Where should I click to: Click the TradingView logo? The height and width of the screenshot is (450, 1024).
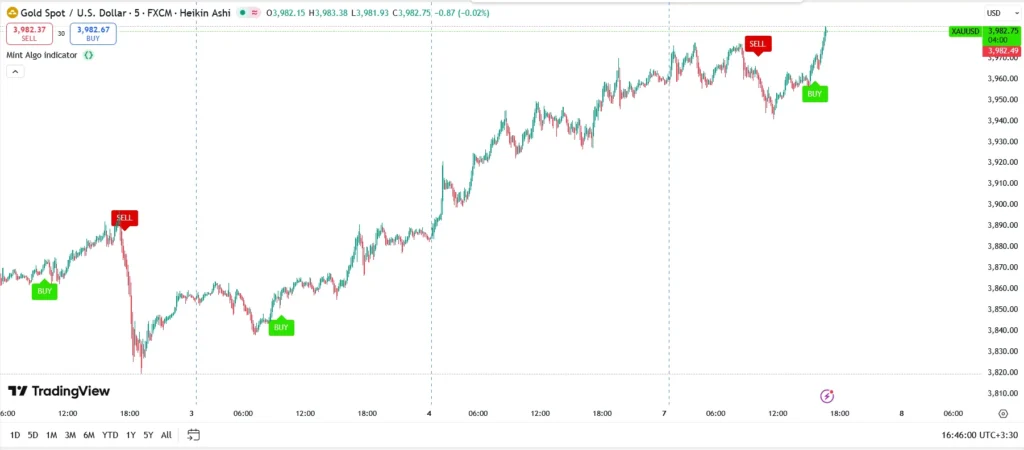[x=59, y=391]
